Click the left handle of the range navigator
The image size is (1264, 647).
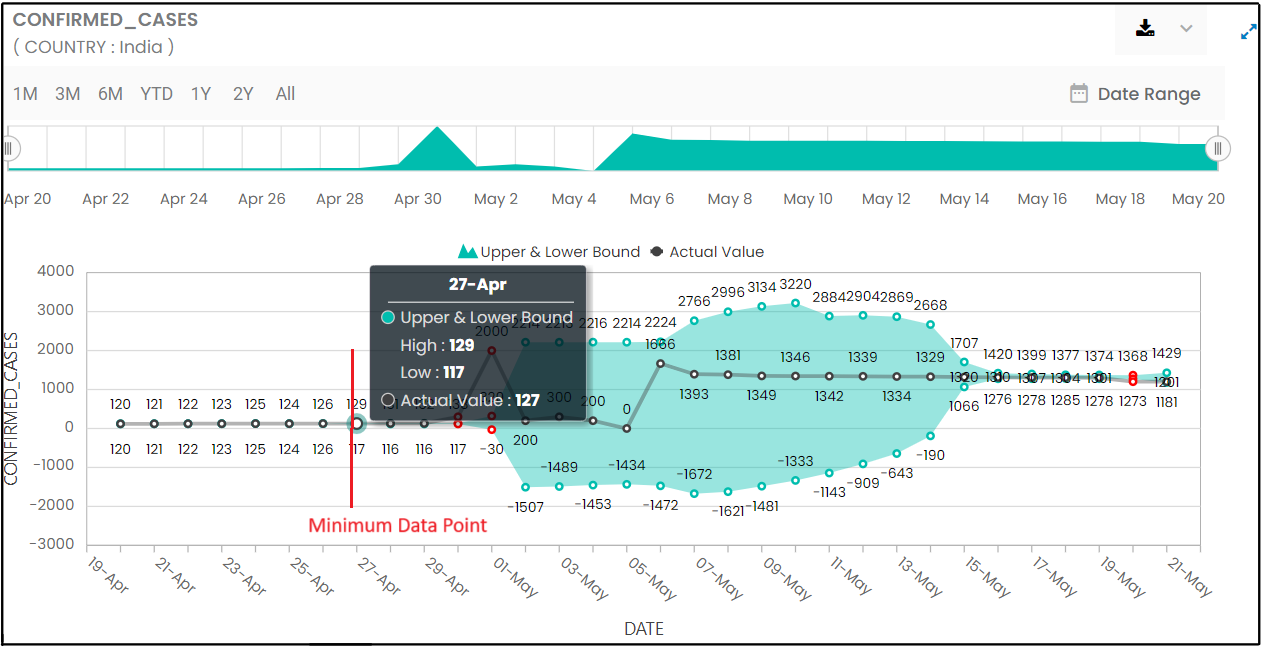(10, 149)
